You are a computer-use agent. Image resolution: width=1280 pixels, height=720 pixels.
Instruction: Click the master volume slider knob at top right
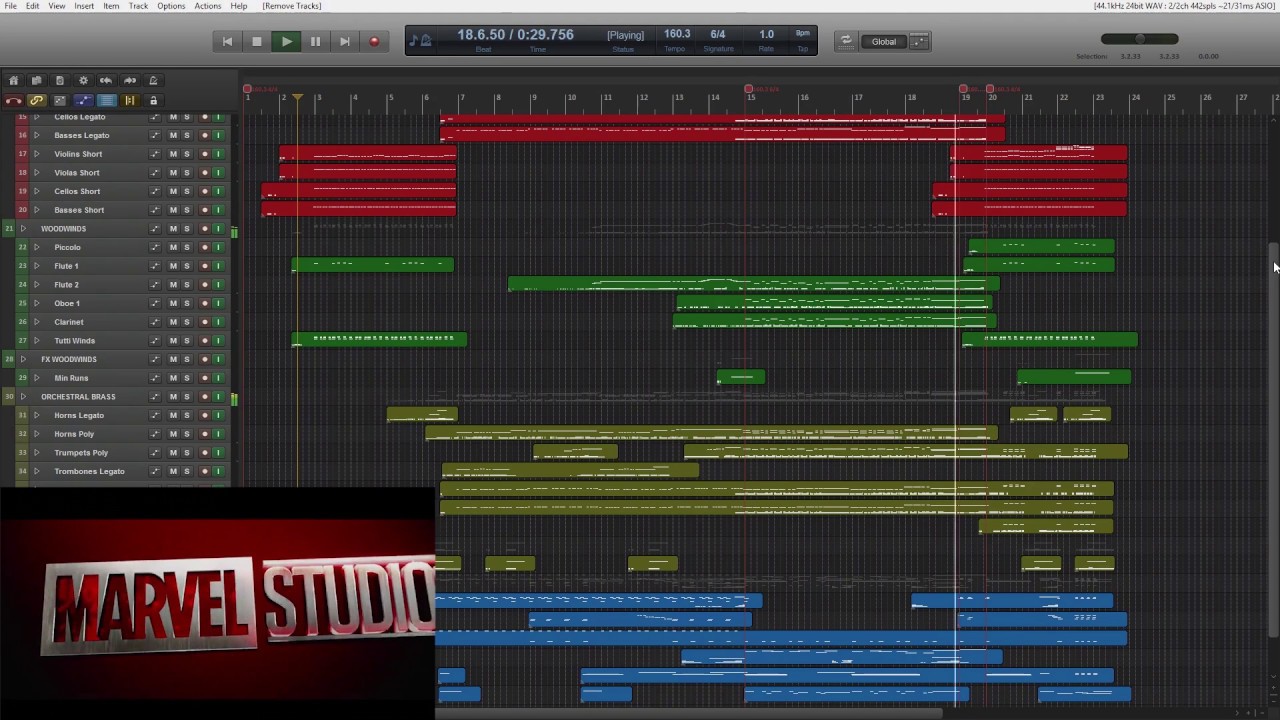[1140, 39]
